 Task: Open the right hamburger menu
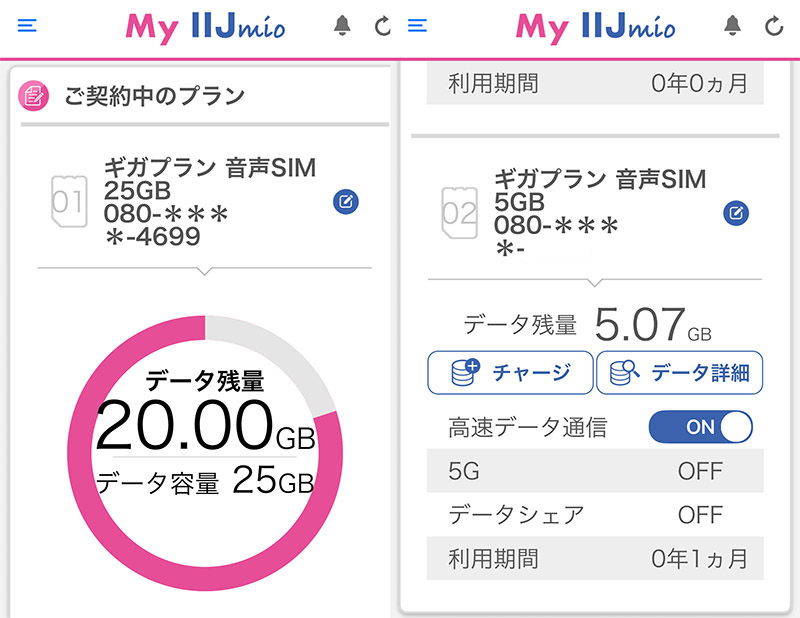tap(417, 26)
